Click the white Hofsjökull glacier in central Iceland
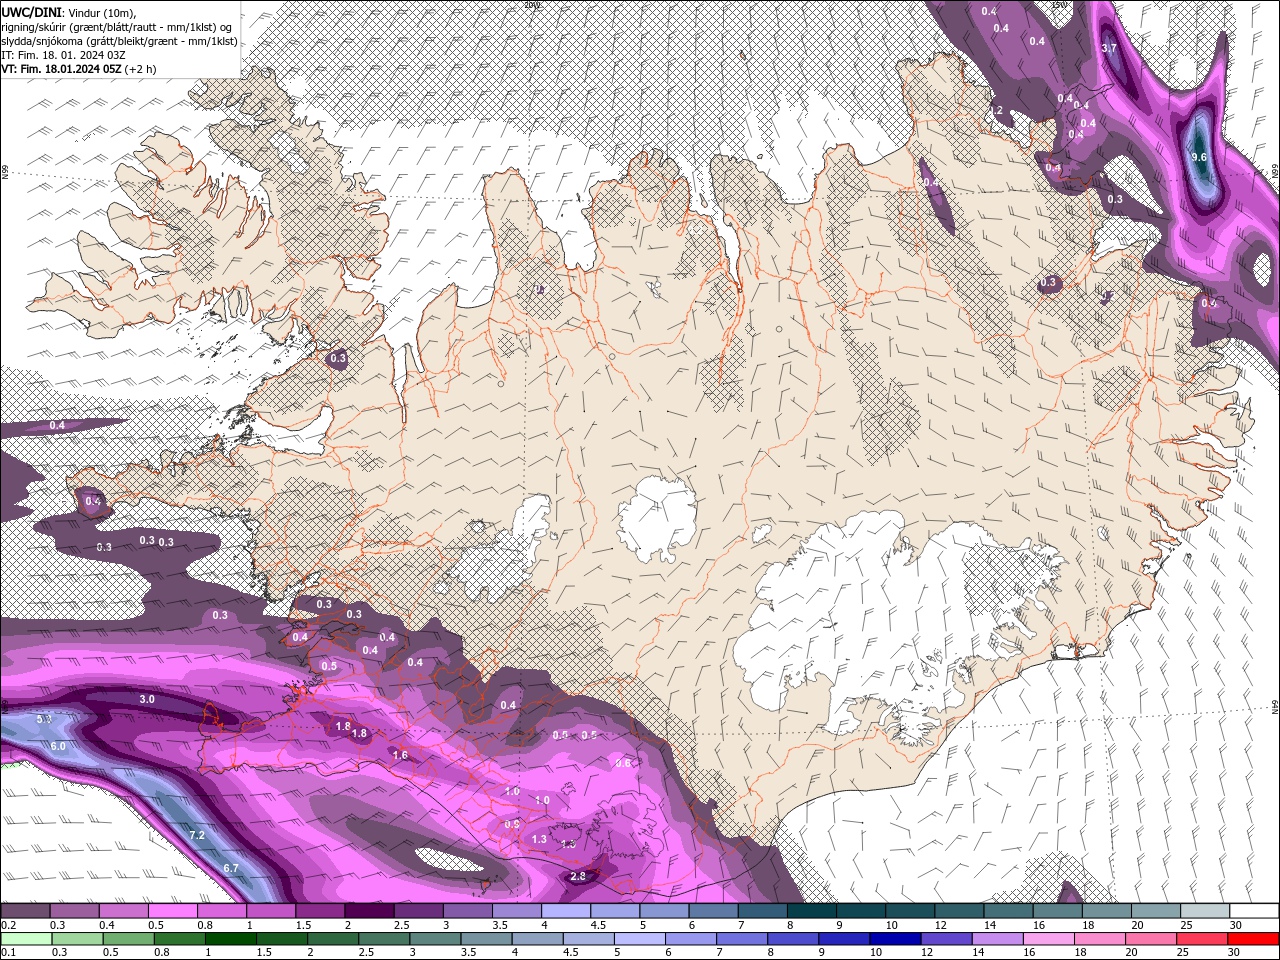This screenshot has height=960, width=1280. click(656, 519)
